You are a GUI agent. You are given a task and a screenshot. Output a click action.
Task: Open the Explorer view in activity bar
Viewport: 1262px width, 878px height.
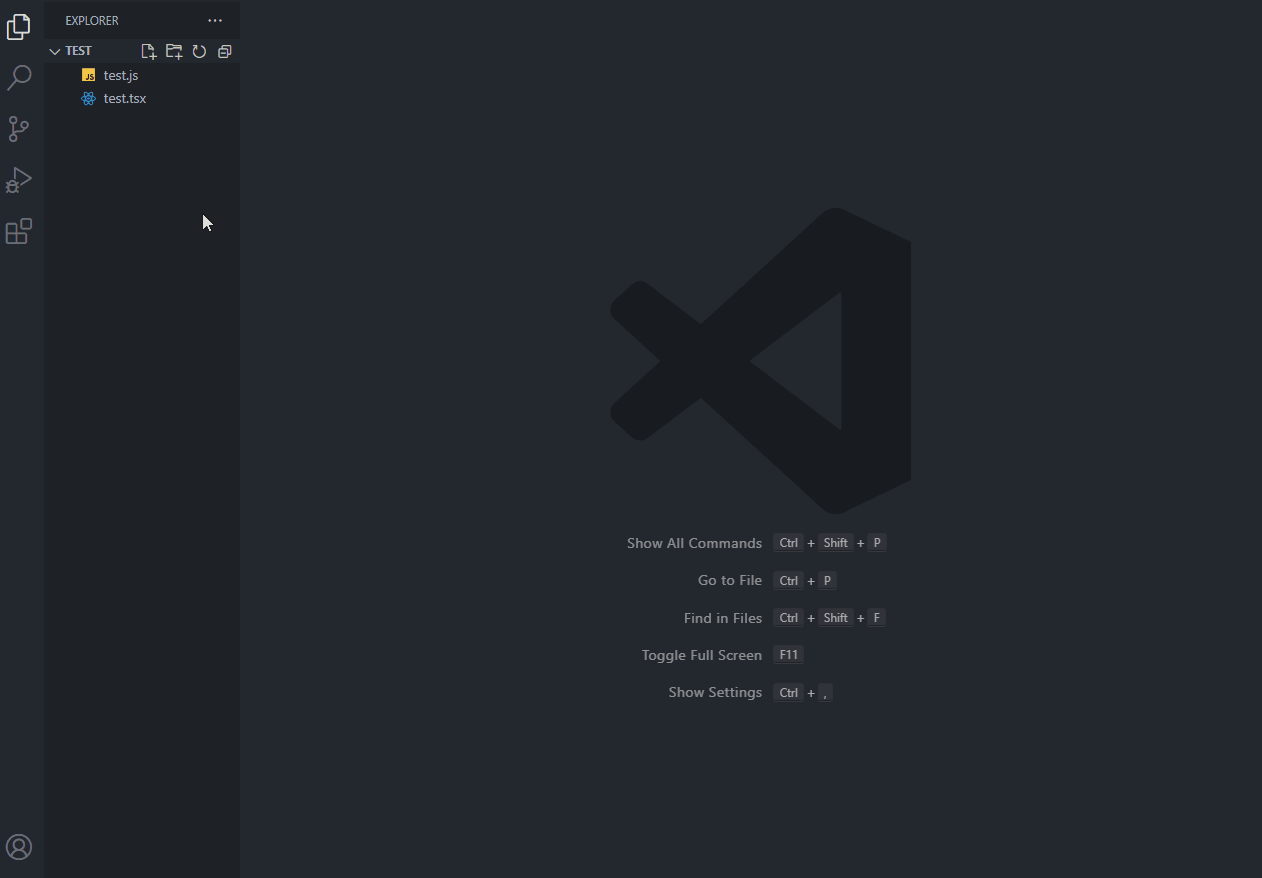tap(19, 27)
